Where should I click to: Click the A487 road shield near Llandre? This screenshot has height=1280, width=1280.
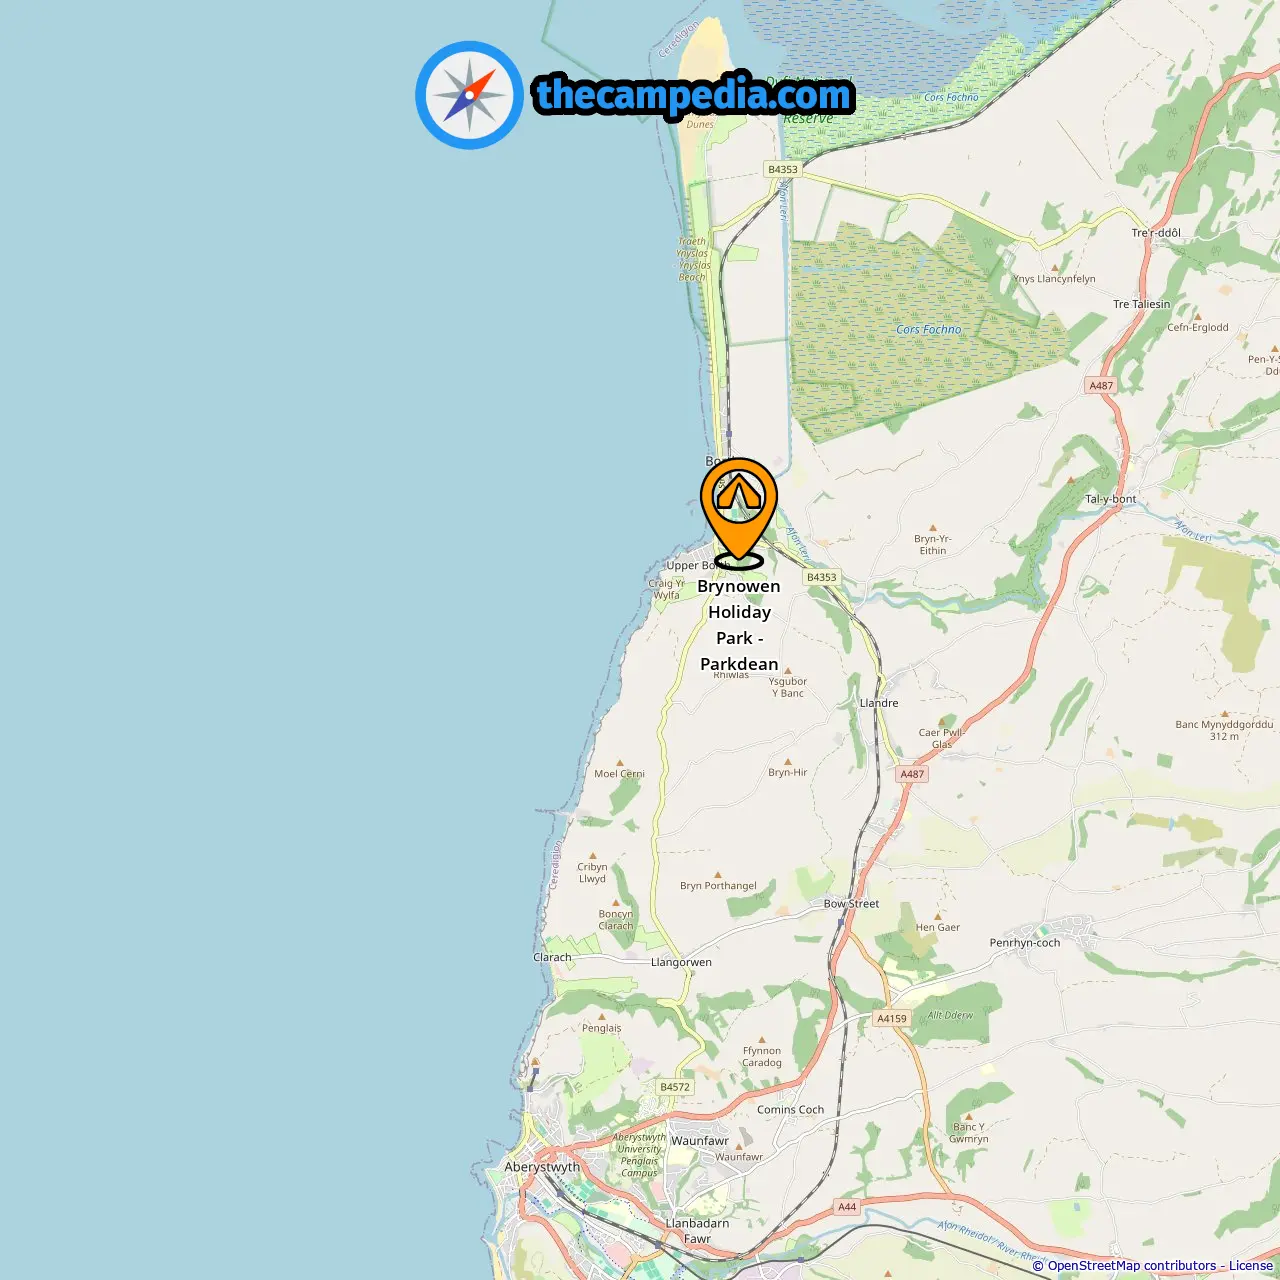point(912,774)
